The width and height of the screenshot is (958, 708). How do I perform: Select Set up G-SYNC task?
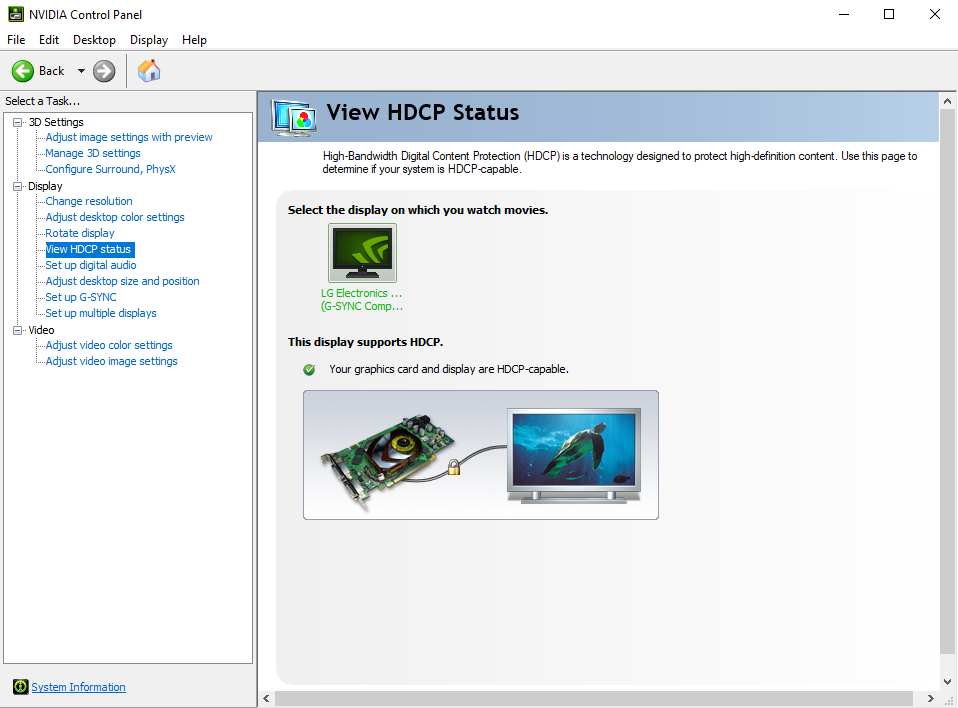click(81, 297)
